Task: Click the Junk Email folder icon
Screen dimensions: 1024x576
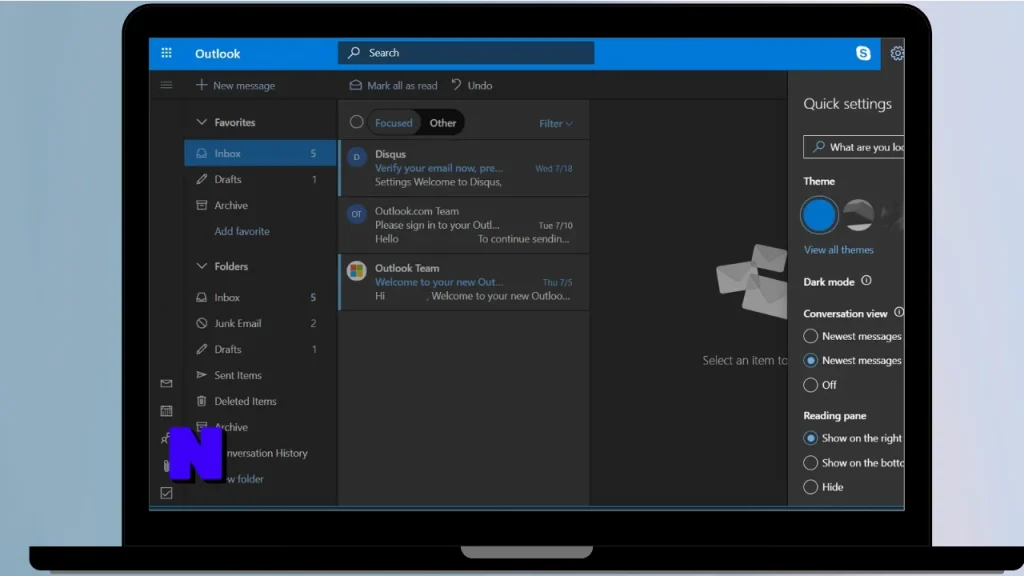Action: pyautogui.click(x=201, y=323)
